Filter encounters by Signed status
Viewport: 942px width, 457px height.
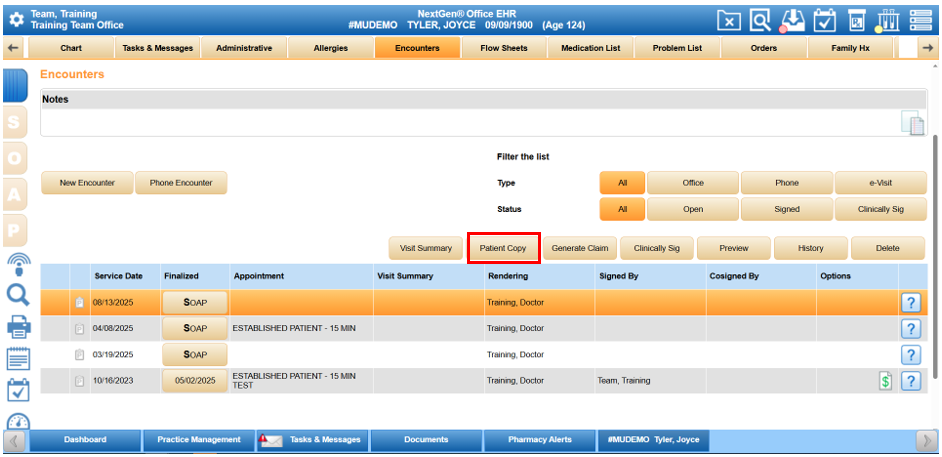coord(786,210)
